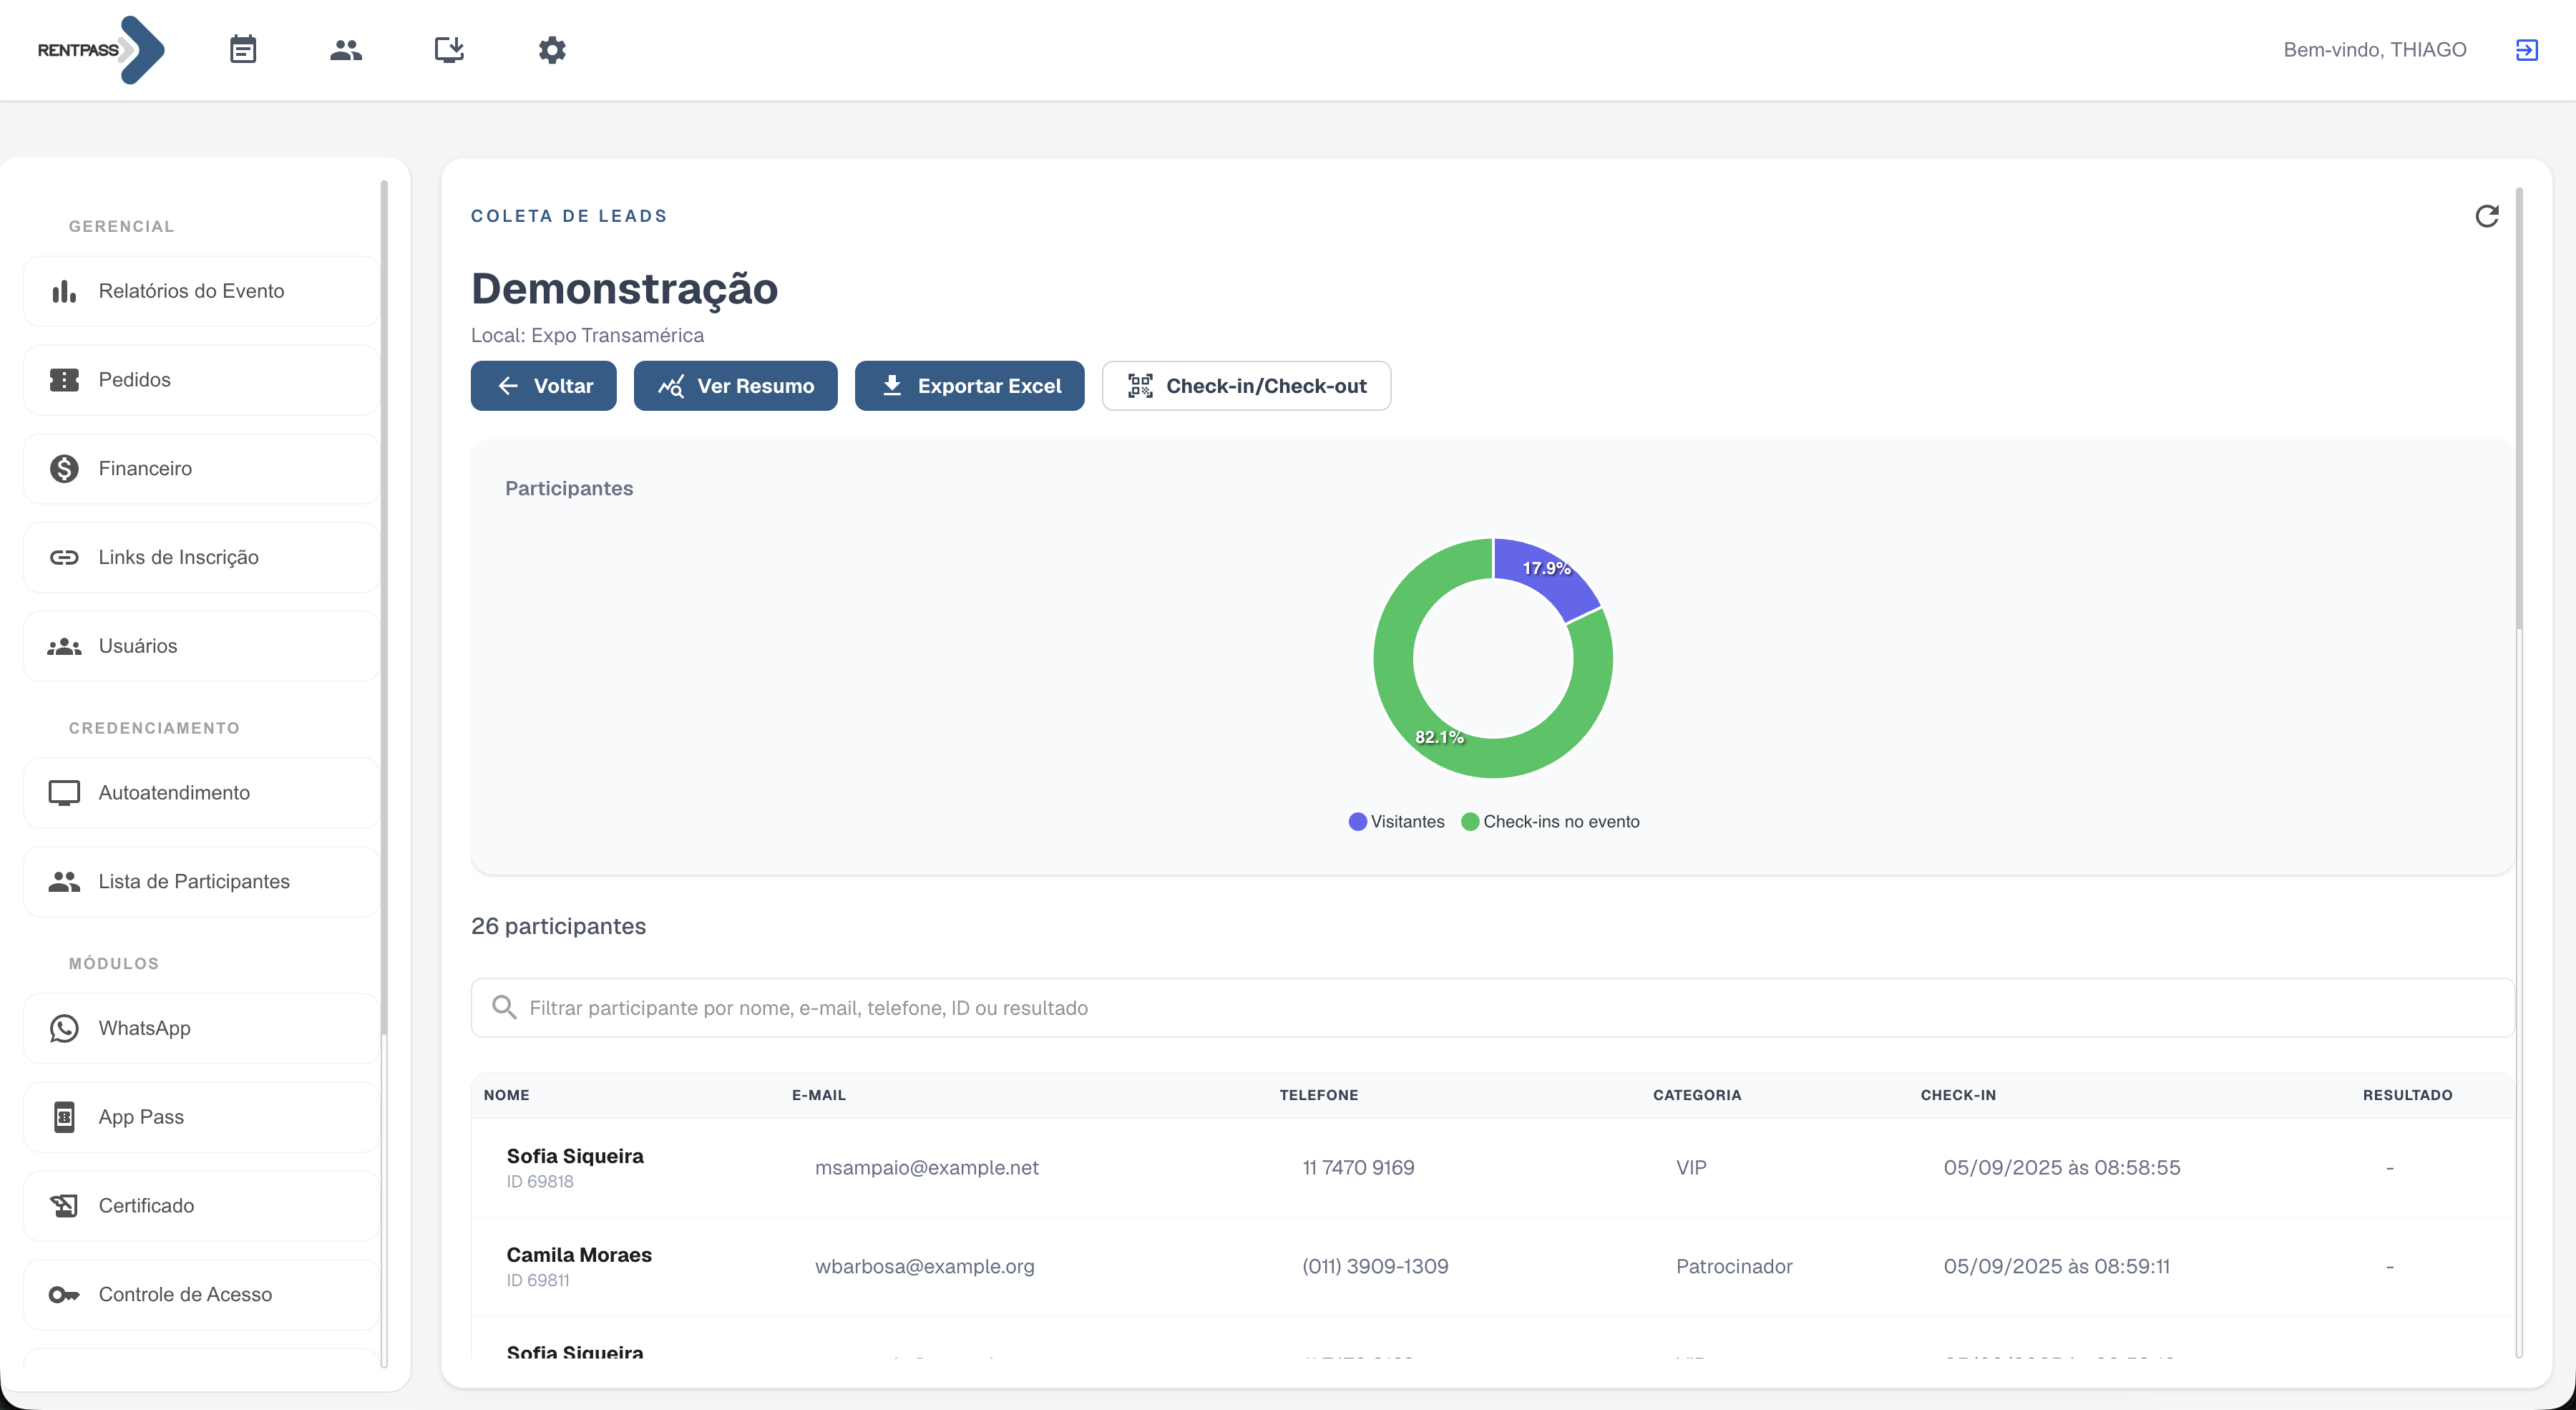Click the search magnifier icon in filter field
The image size is (2576, 1410).
pyautogui.click(x=504, y=1007)
